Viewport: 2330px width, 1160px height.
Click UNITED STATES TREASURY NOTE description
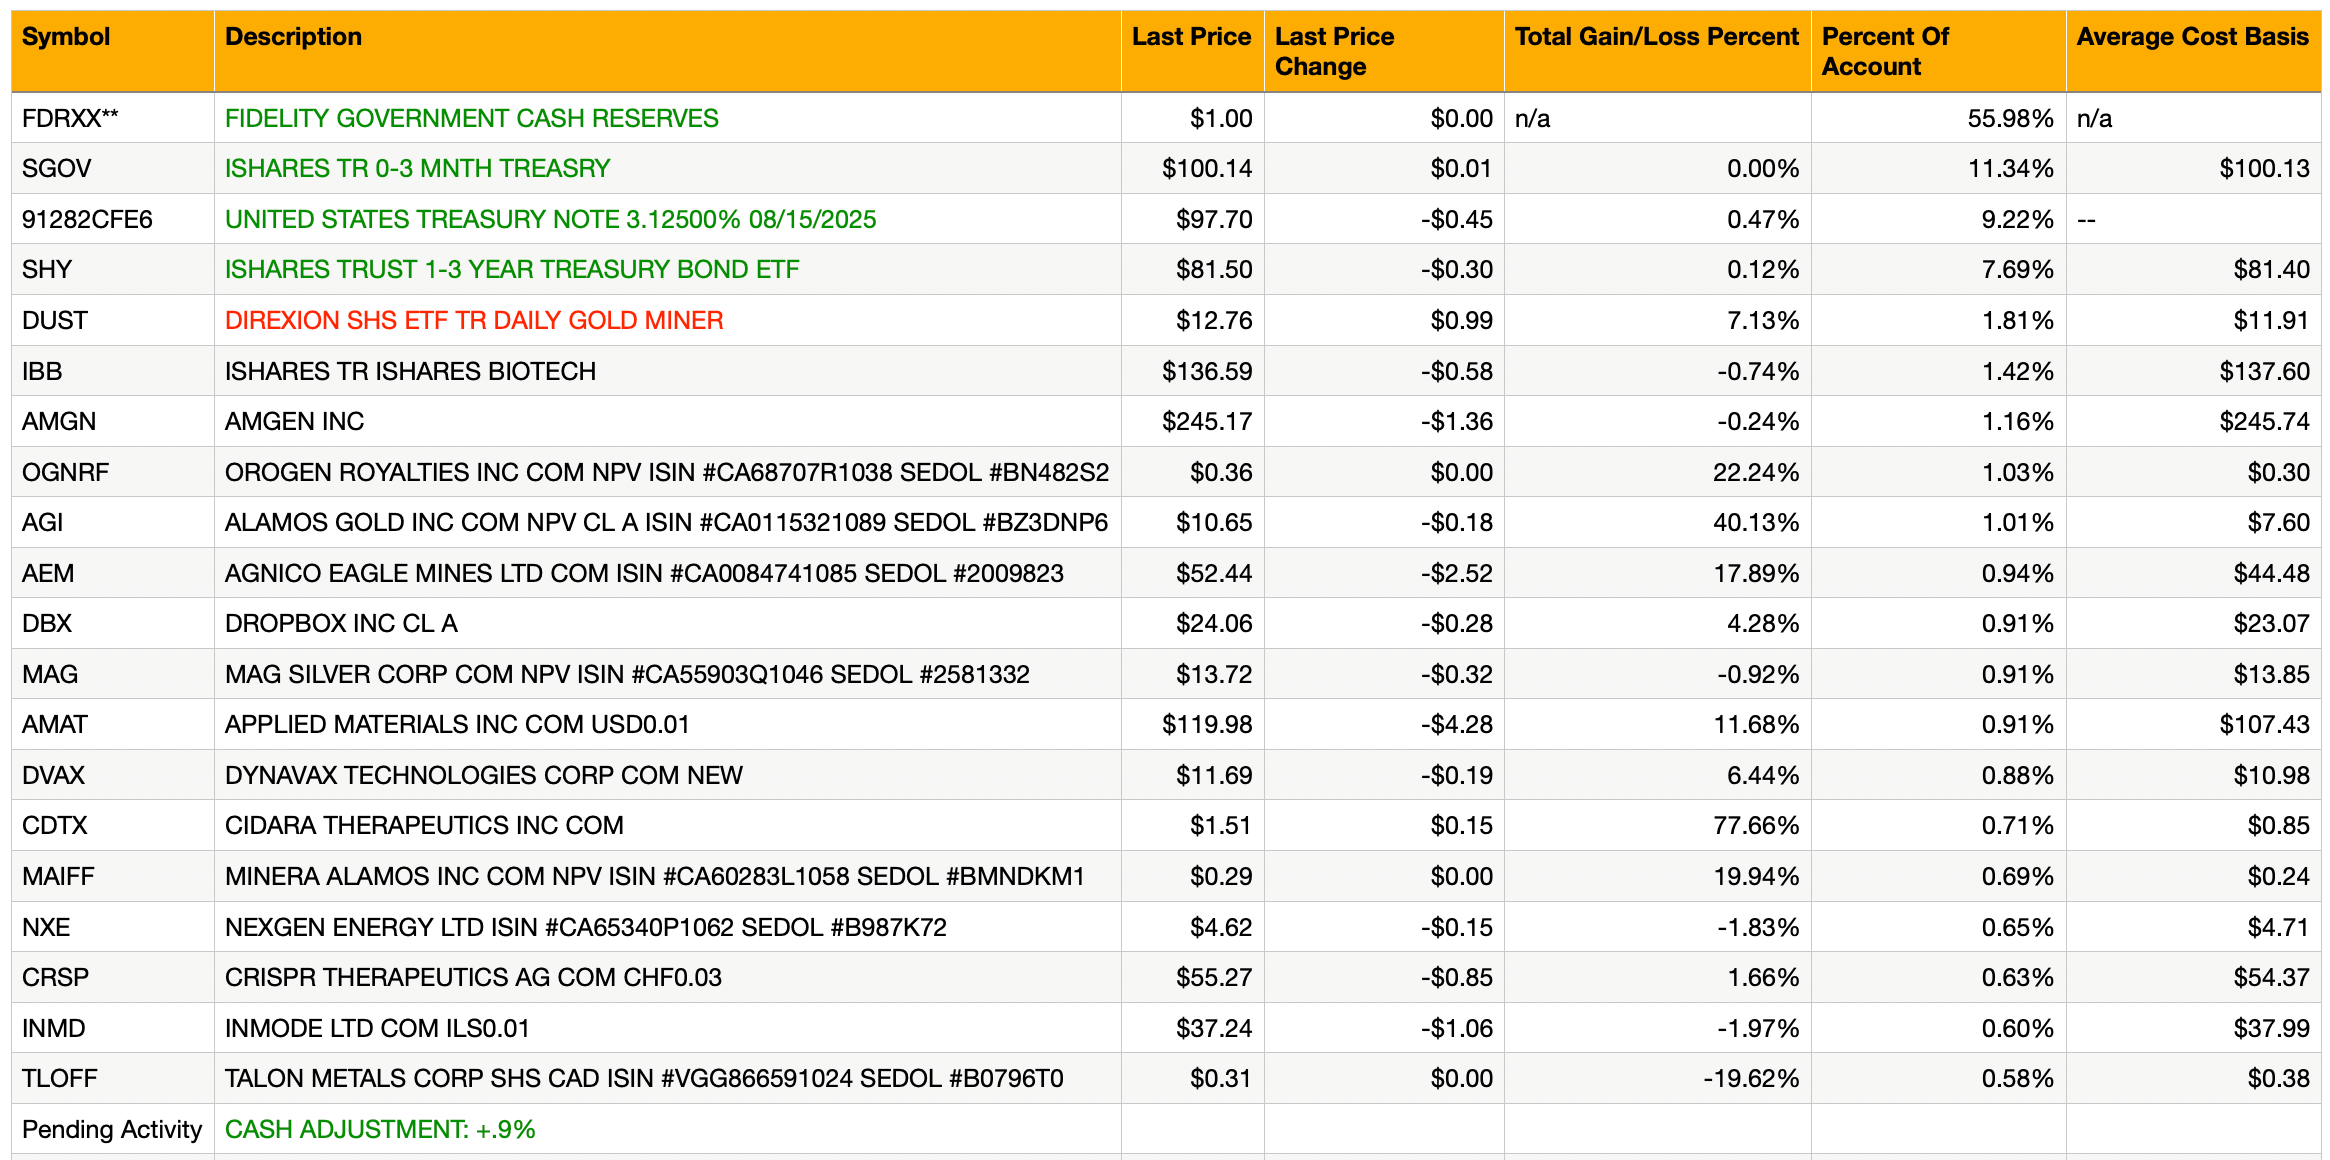click(x=550, y=220)
